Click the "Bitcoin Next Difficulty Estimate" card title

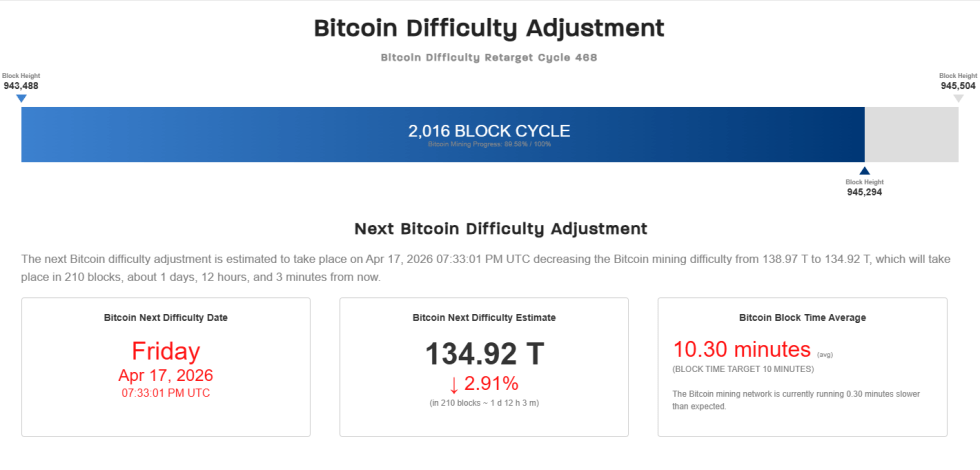[x=484, y=317]
